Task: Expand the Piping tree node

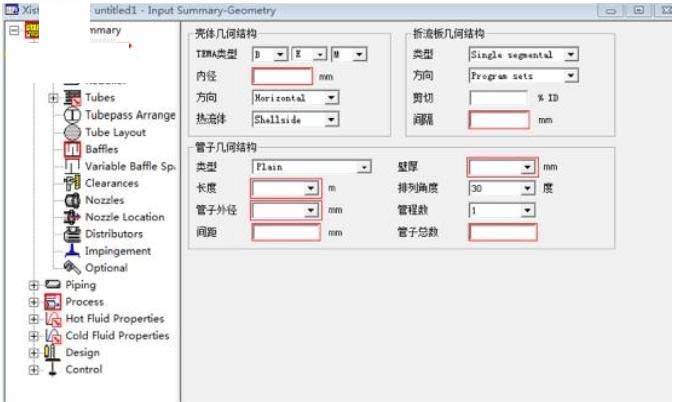Action: [x=33, y=285]
